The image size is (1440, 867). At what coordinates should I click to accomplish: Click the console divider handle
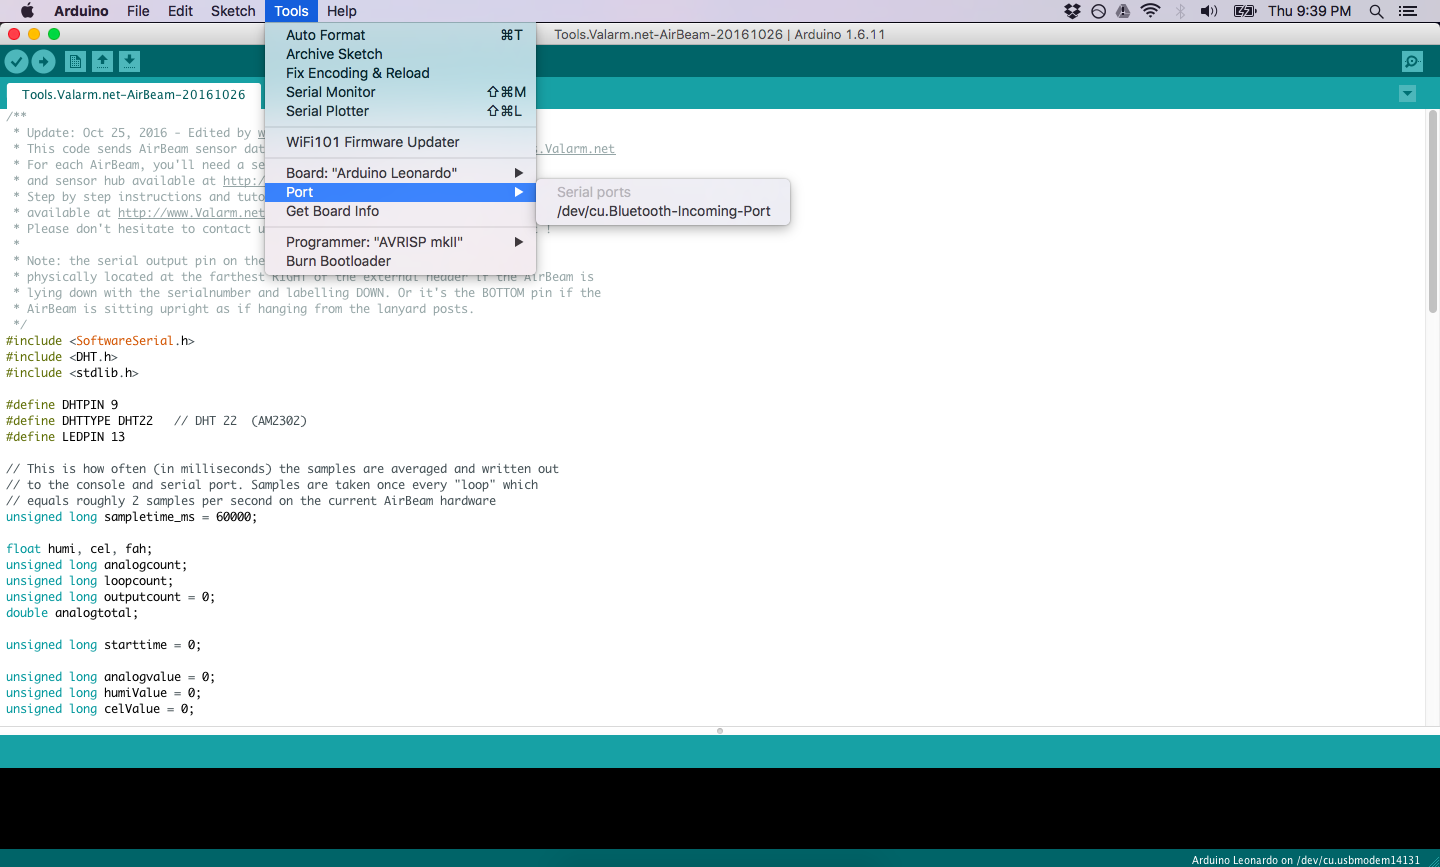point(720,731)
